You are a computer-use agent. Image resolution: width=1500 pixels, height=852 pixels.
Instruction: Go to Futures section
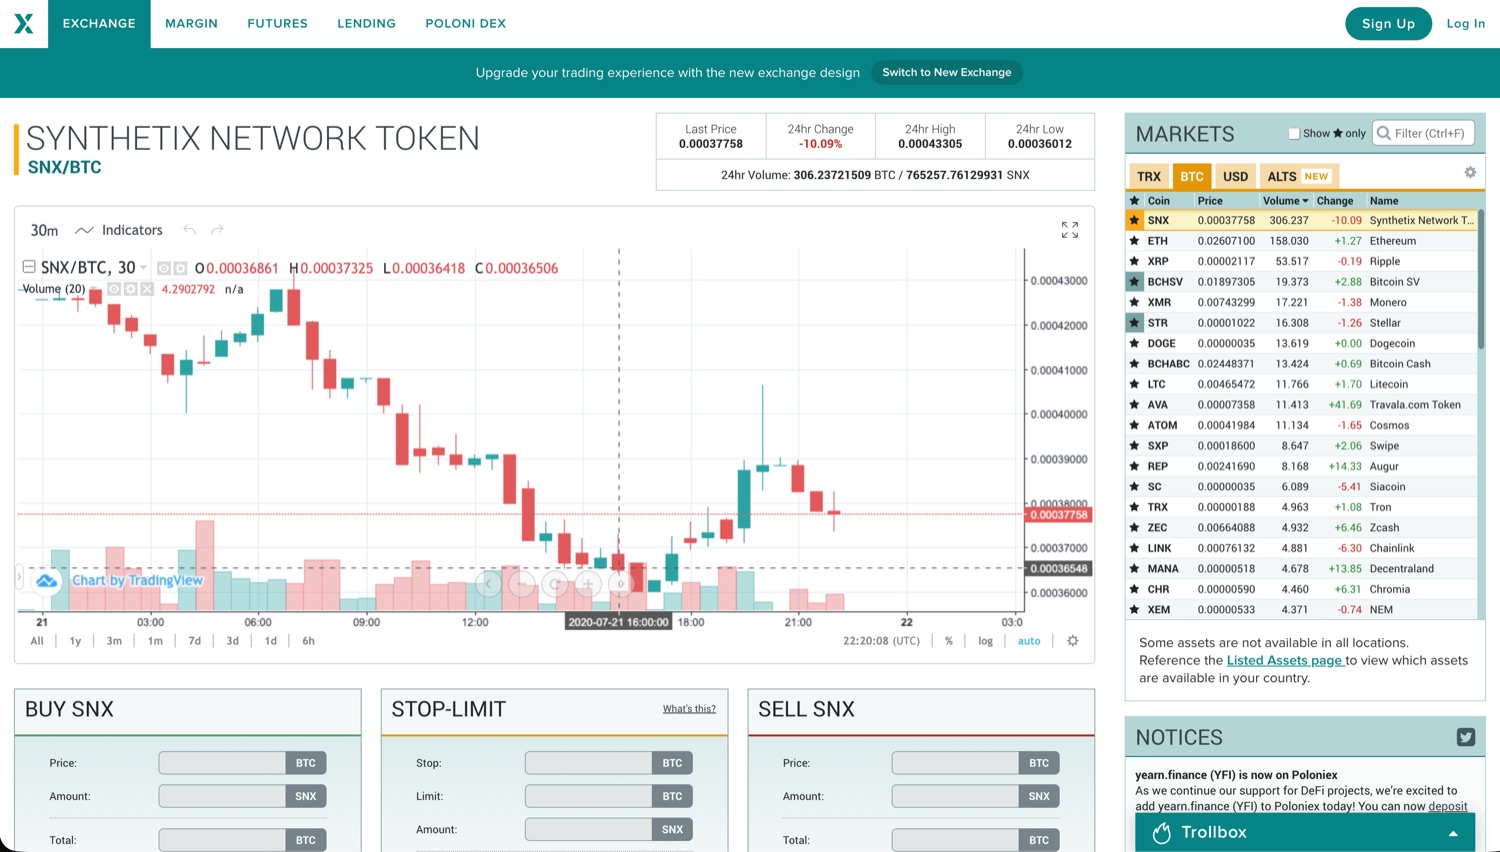[x=277, y=24]
